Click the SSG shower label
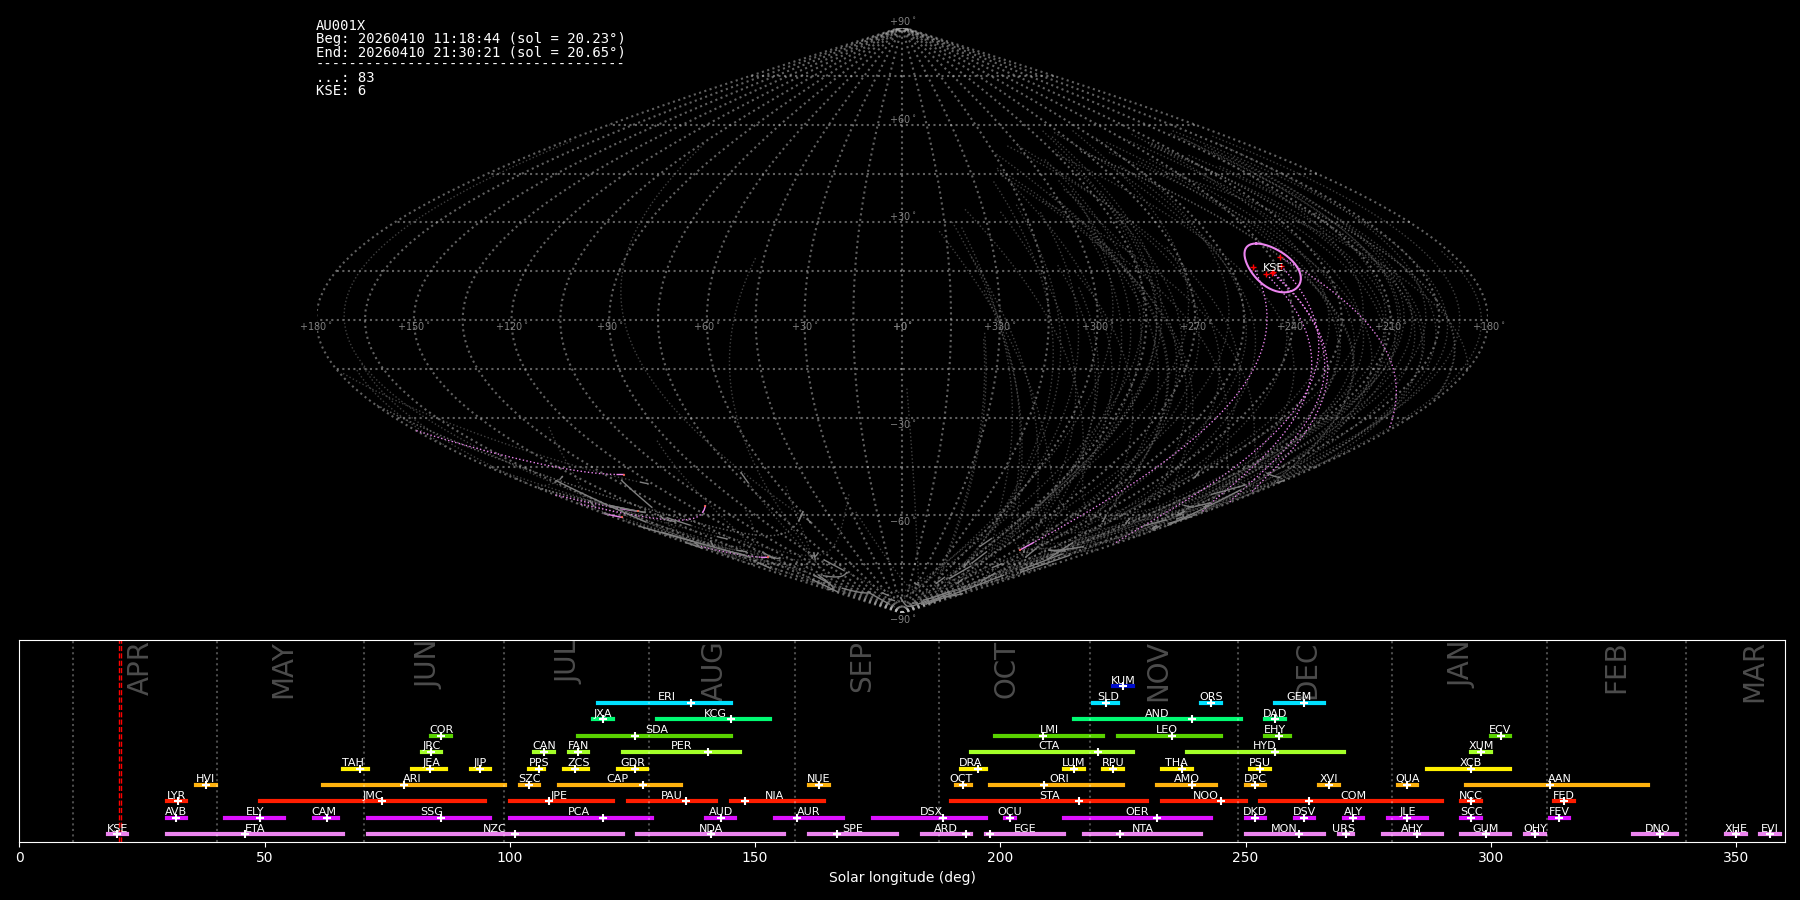Viewport: 1800px width, 900px height. coord(431,812)
